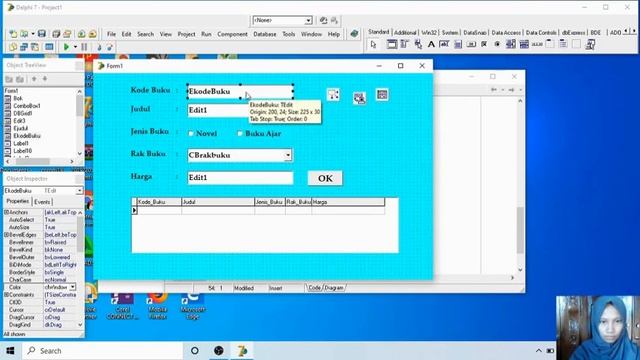Switch to the Diagram tab in code editor

(334, 288)
